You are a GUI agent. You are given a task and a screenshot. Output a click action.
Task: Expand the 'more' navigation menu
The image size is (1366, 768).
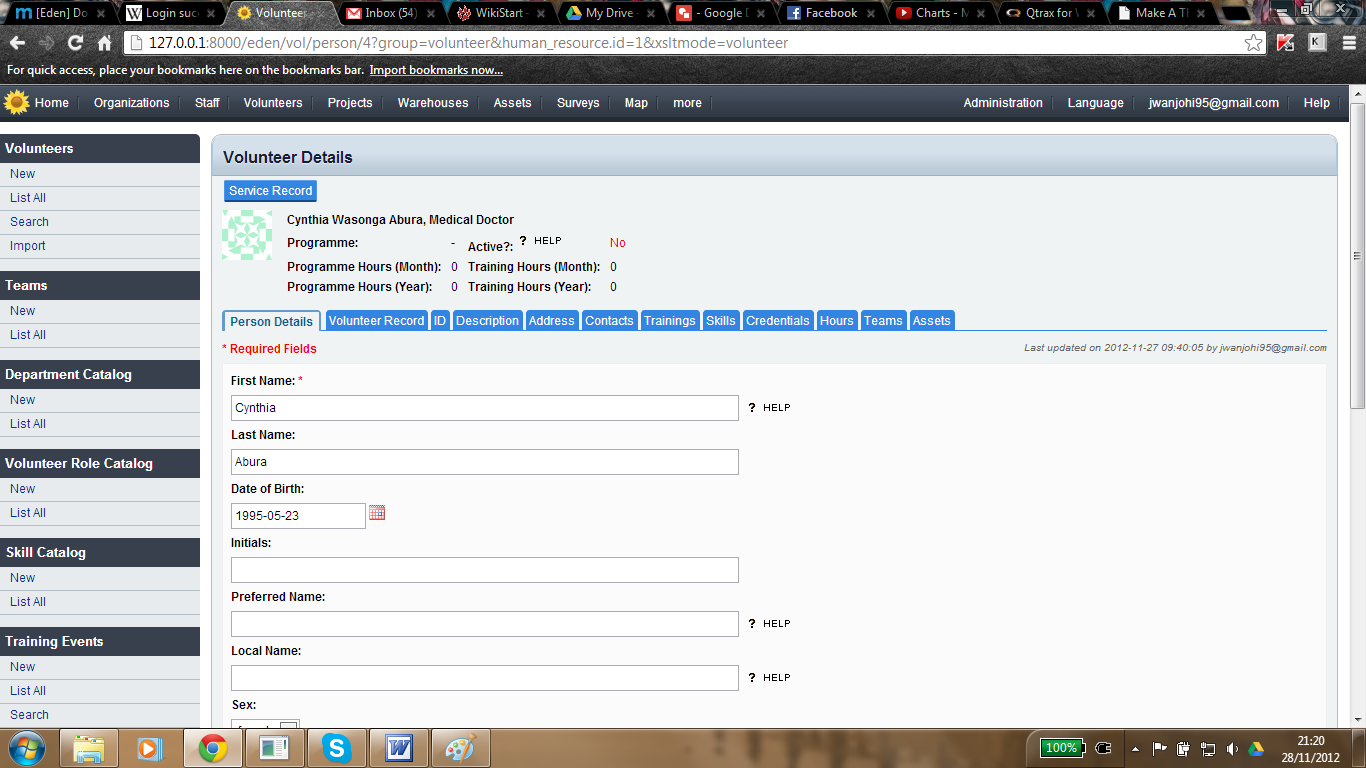point(687,103)
